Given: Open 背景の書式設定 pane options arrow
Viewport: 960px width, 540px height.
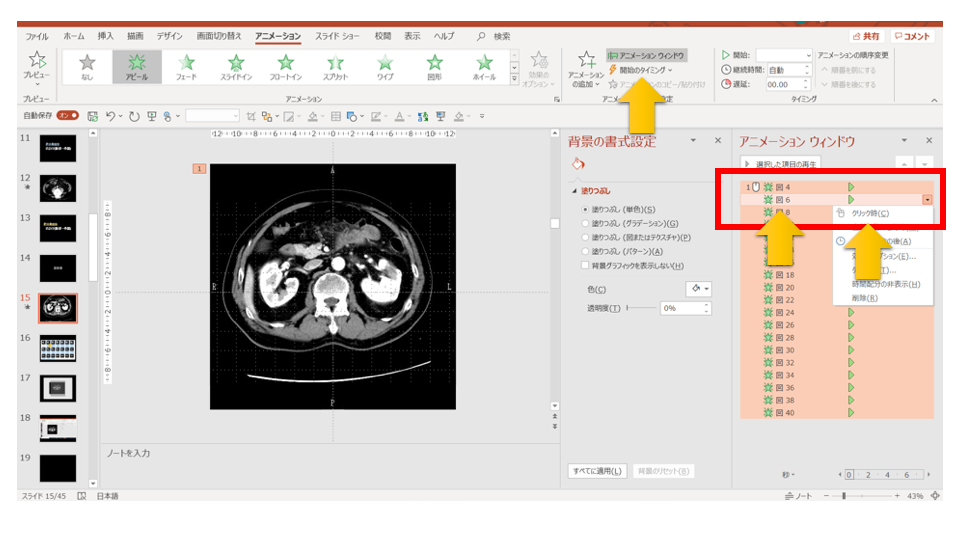Looking at the screenshot, I should [x=693, y=141].
